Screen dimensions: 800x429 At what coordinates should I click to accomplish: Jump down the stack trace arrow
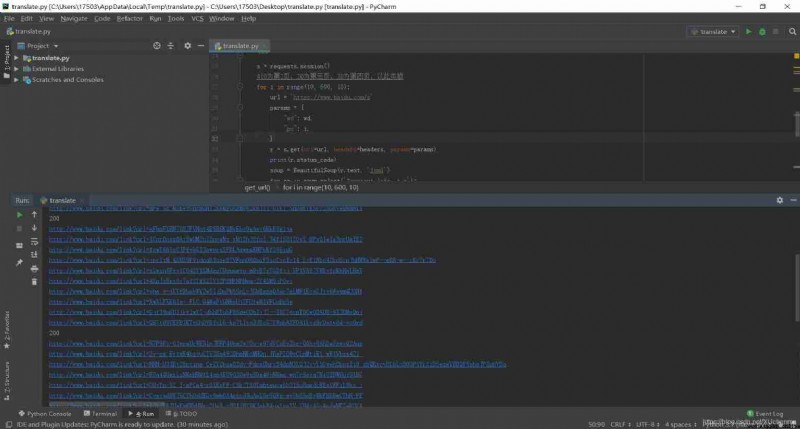click(34, 228)
